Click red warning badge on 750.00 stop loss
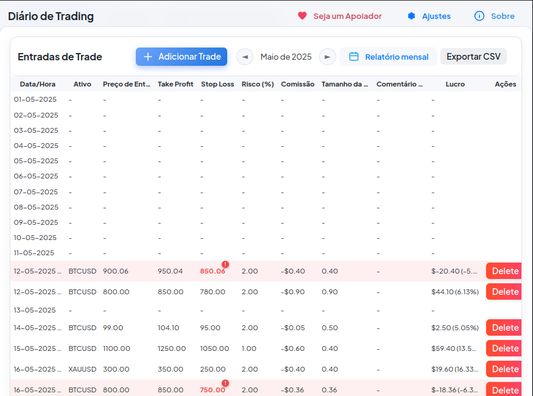 [x=225, y=383]
